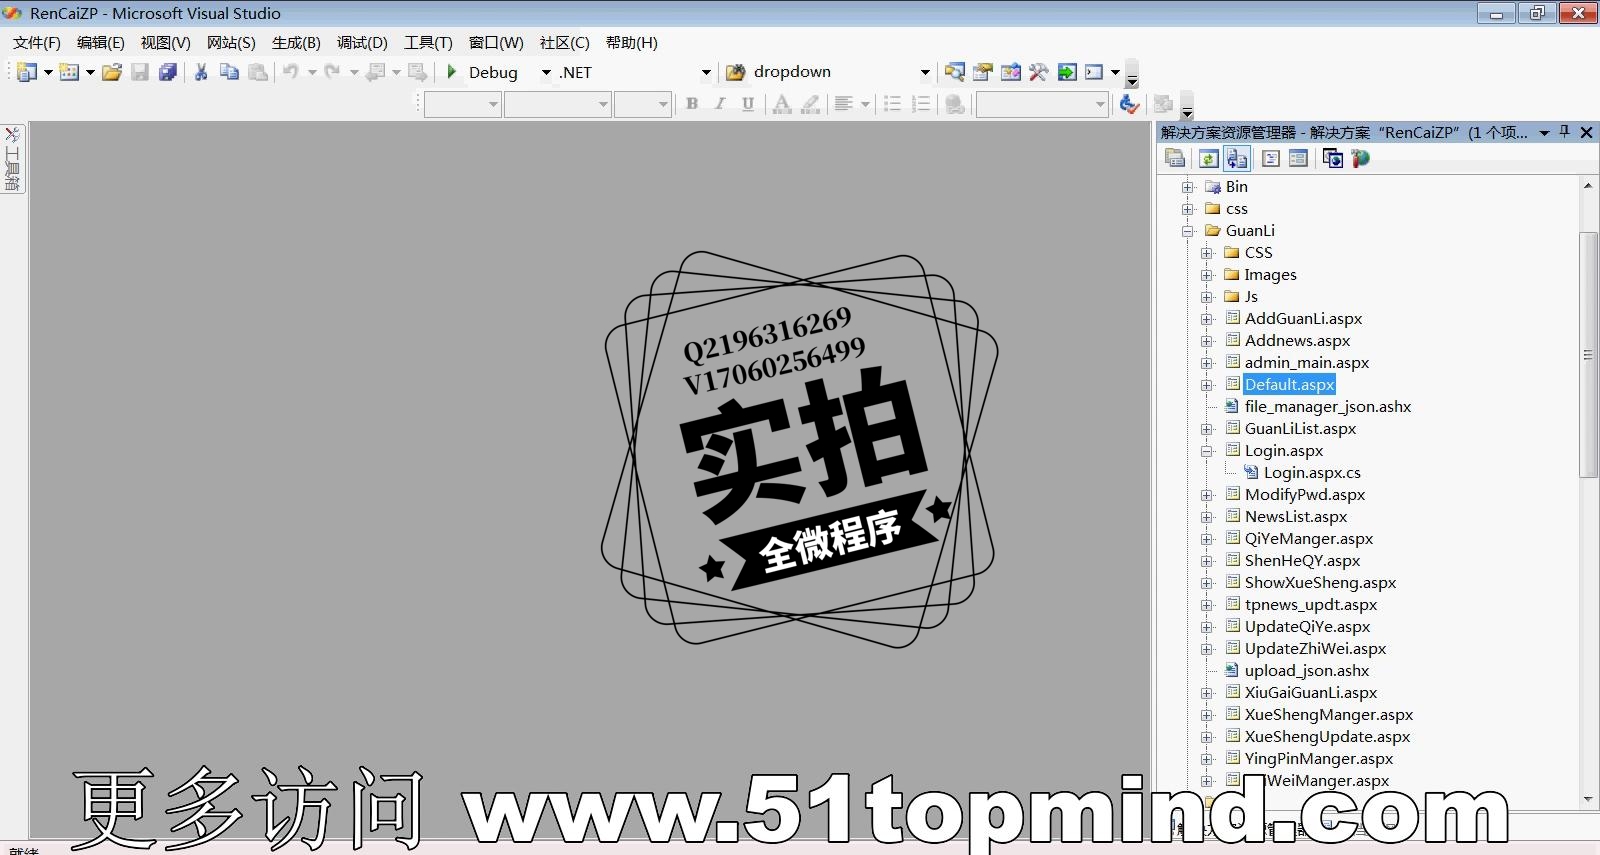The height and width of the screenshot is (855, 1600).
Task: Open the 文件(F) menu
Action: 37,43
